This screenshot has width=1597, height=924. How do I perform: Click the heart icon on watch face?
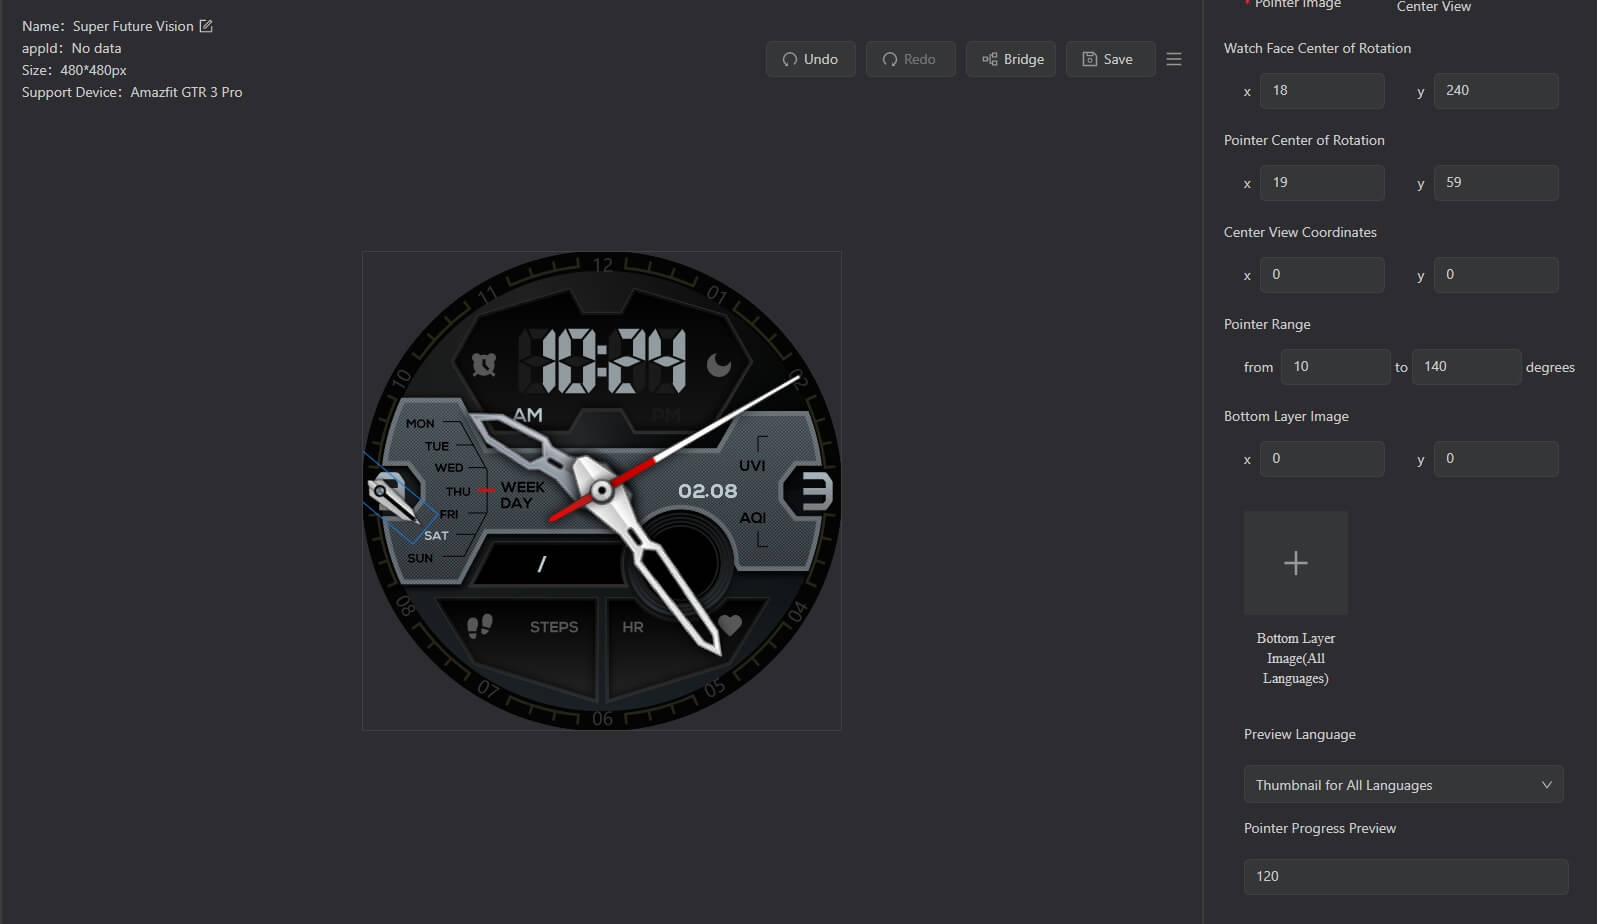click(x=730, y=625)
